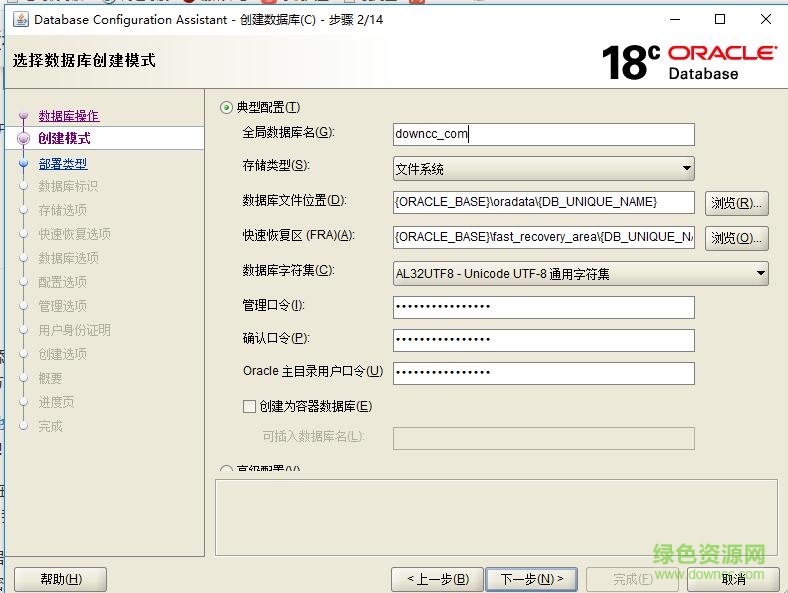Enable the 创建为容器数据库 checkbox
This screenshot has height=593, width=788.
point(250,406)
